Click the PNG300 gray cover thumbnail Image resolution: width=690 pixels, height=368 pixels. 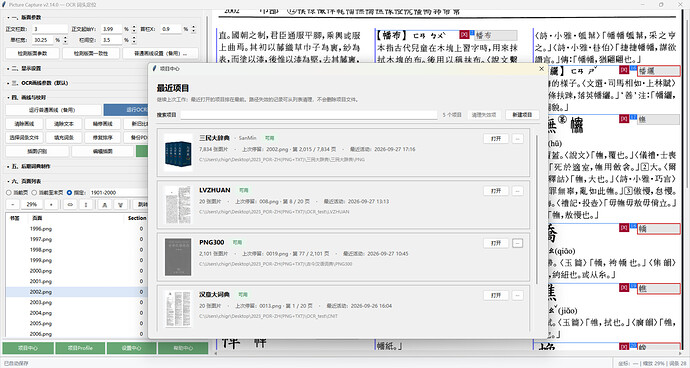(x=178, y=257)
